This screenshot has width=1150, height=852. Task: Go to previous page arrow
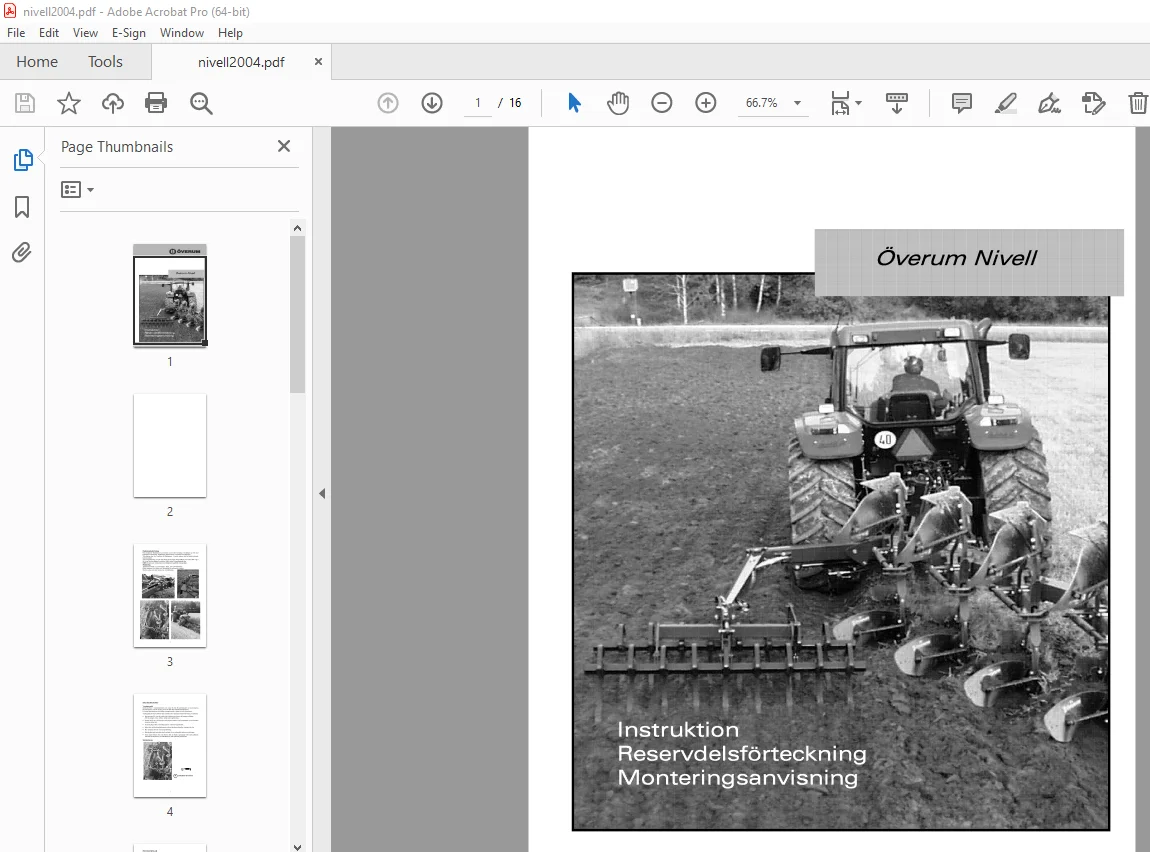click(x=388, y=103)
